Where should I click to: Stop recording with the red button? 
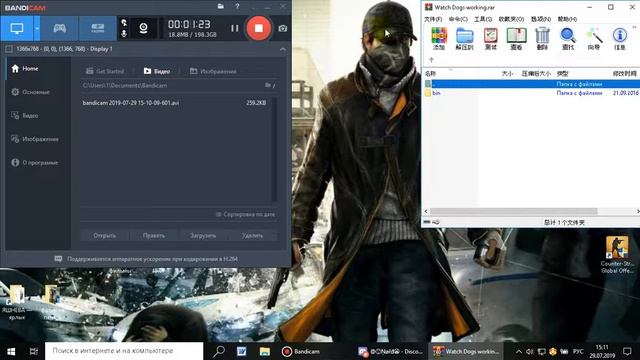point(258,28)
